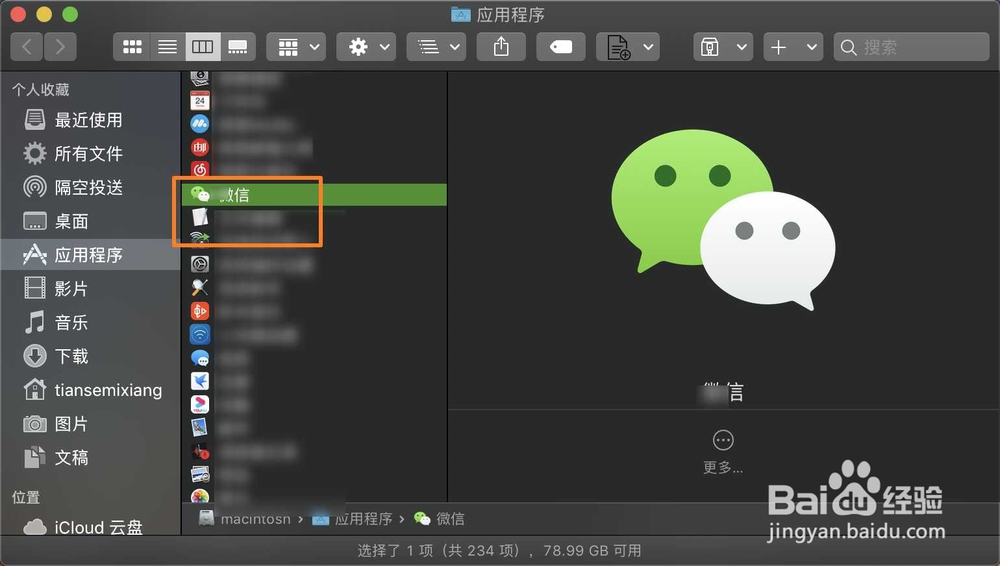Focus the 搜索 search field
Screen dimensions: 1000x566
pyautogui.click(x=911, y=47)
